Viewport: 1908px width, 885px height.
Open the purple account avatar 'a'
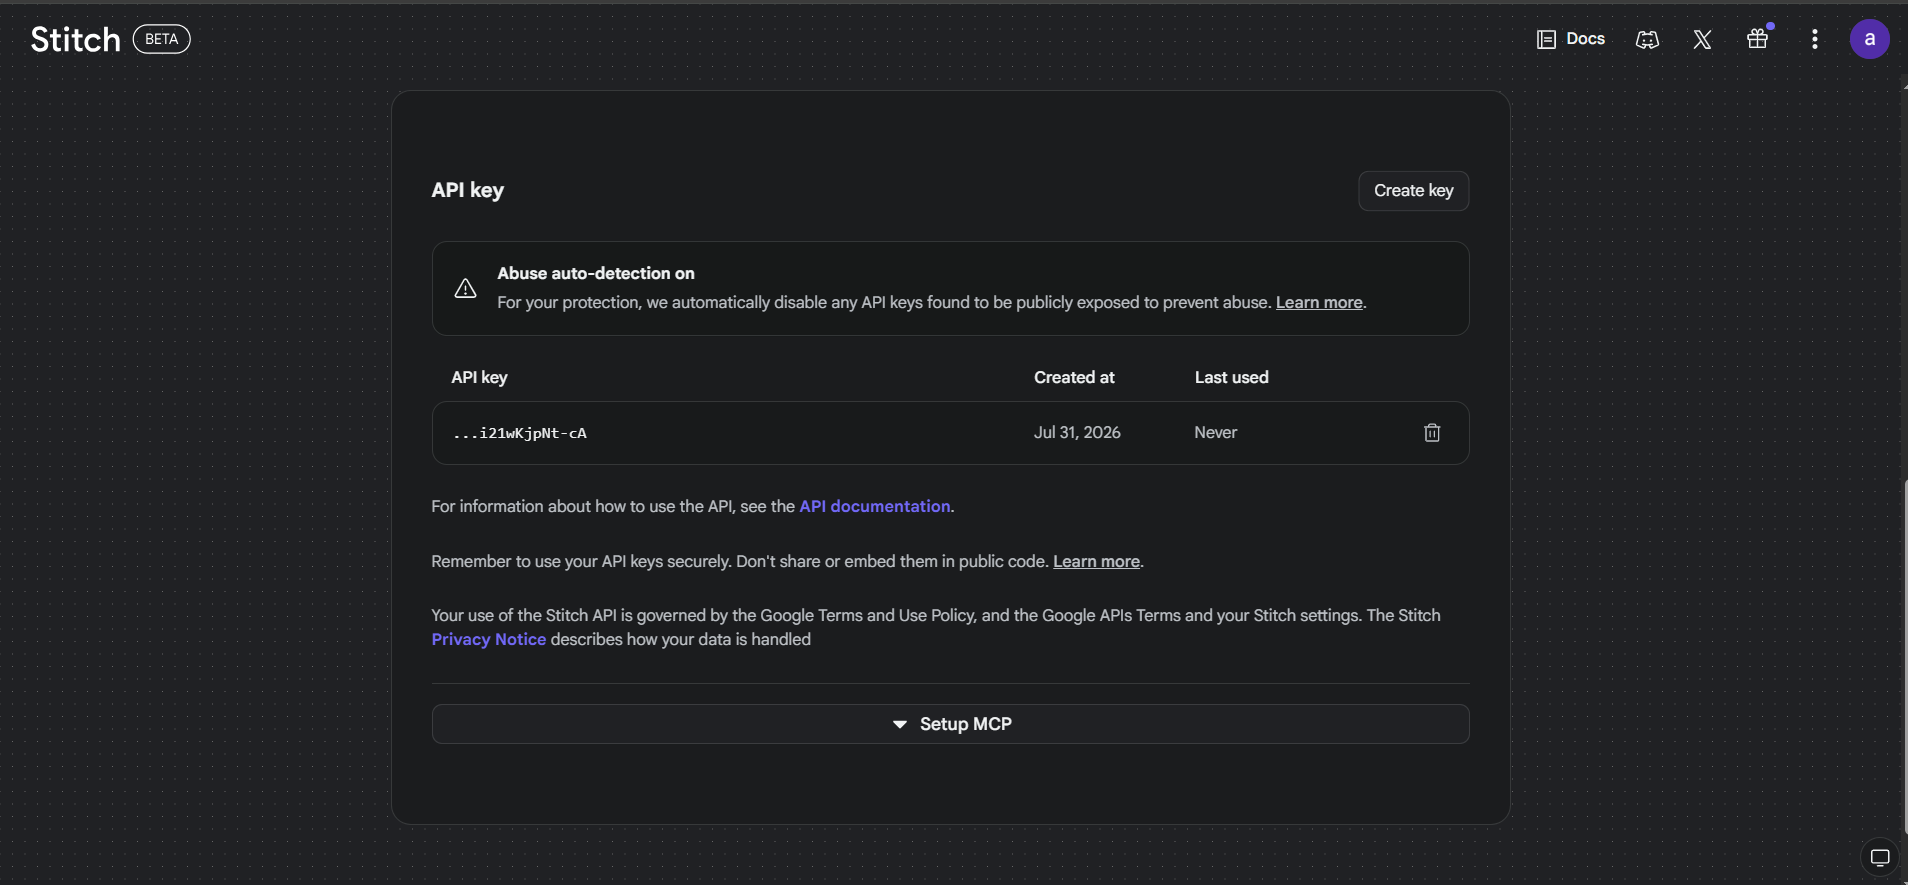click(x=1869, y=39)
